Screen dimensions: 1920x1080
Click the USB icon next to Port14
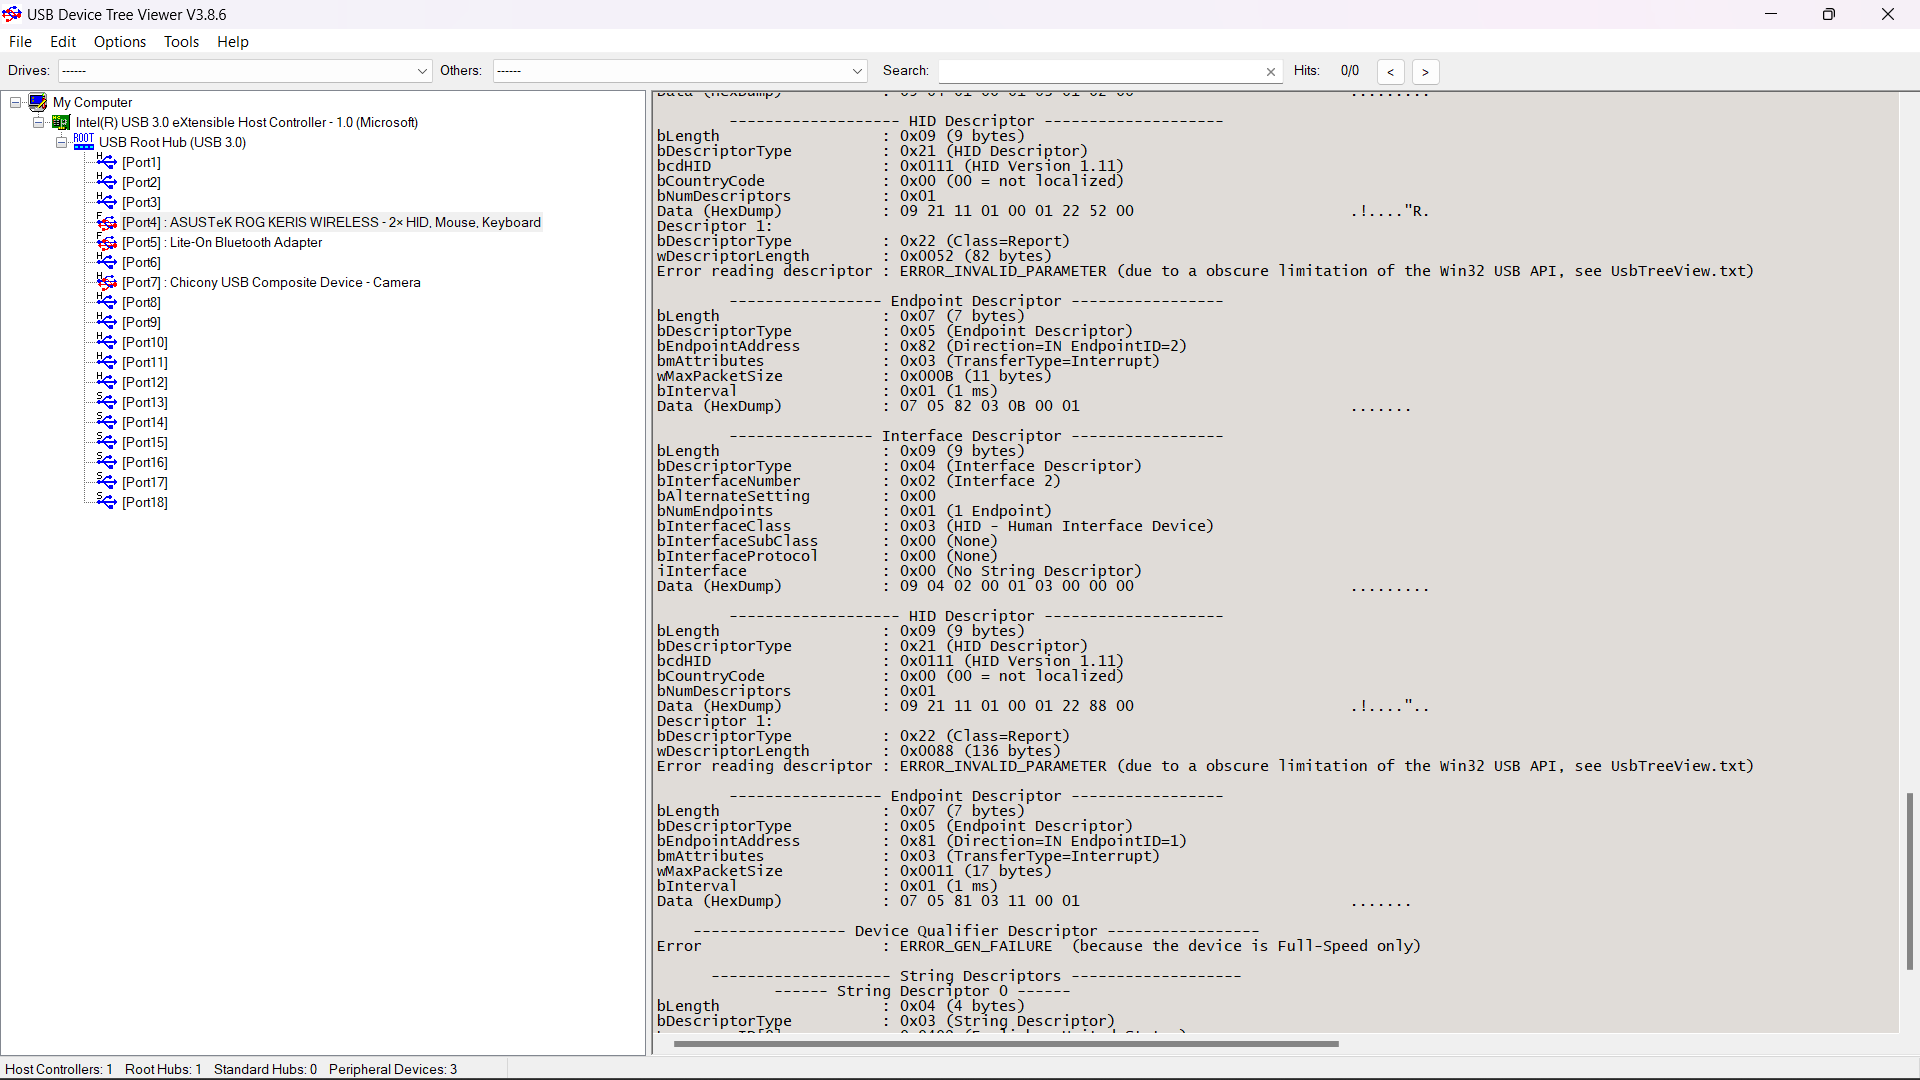point(106,421)
